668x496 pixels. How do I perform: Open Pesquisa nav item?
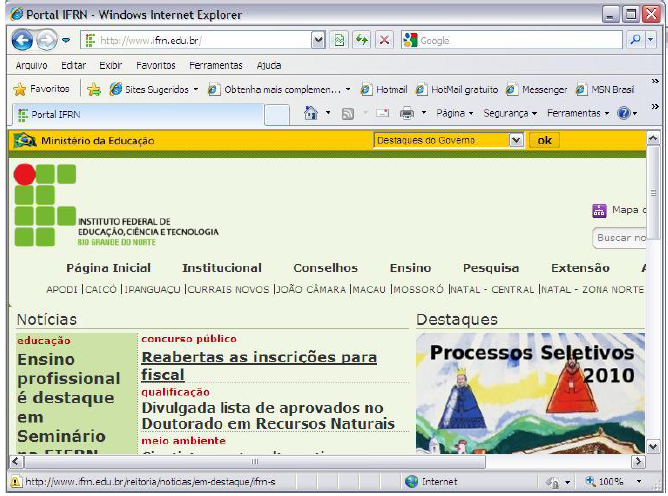point(491,268)
